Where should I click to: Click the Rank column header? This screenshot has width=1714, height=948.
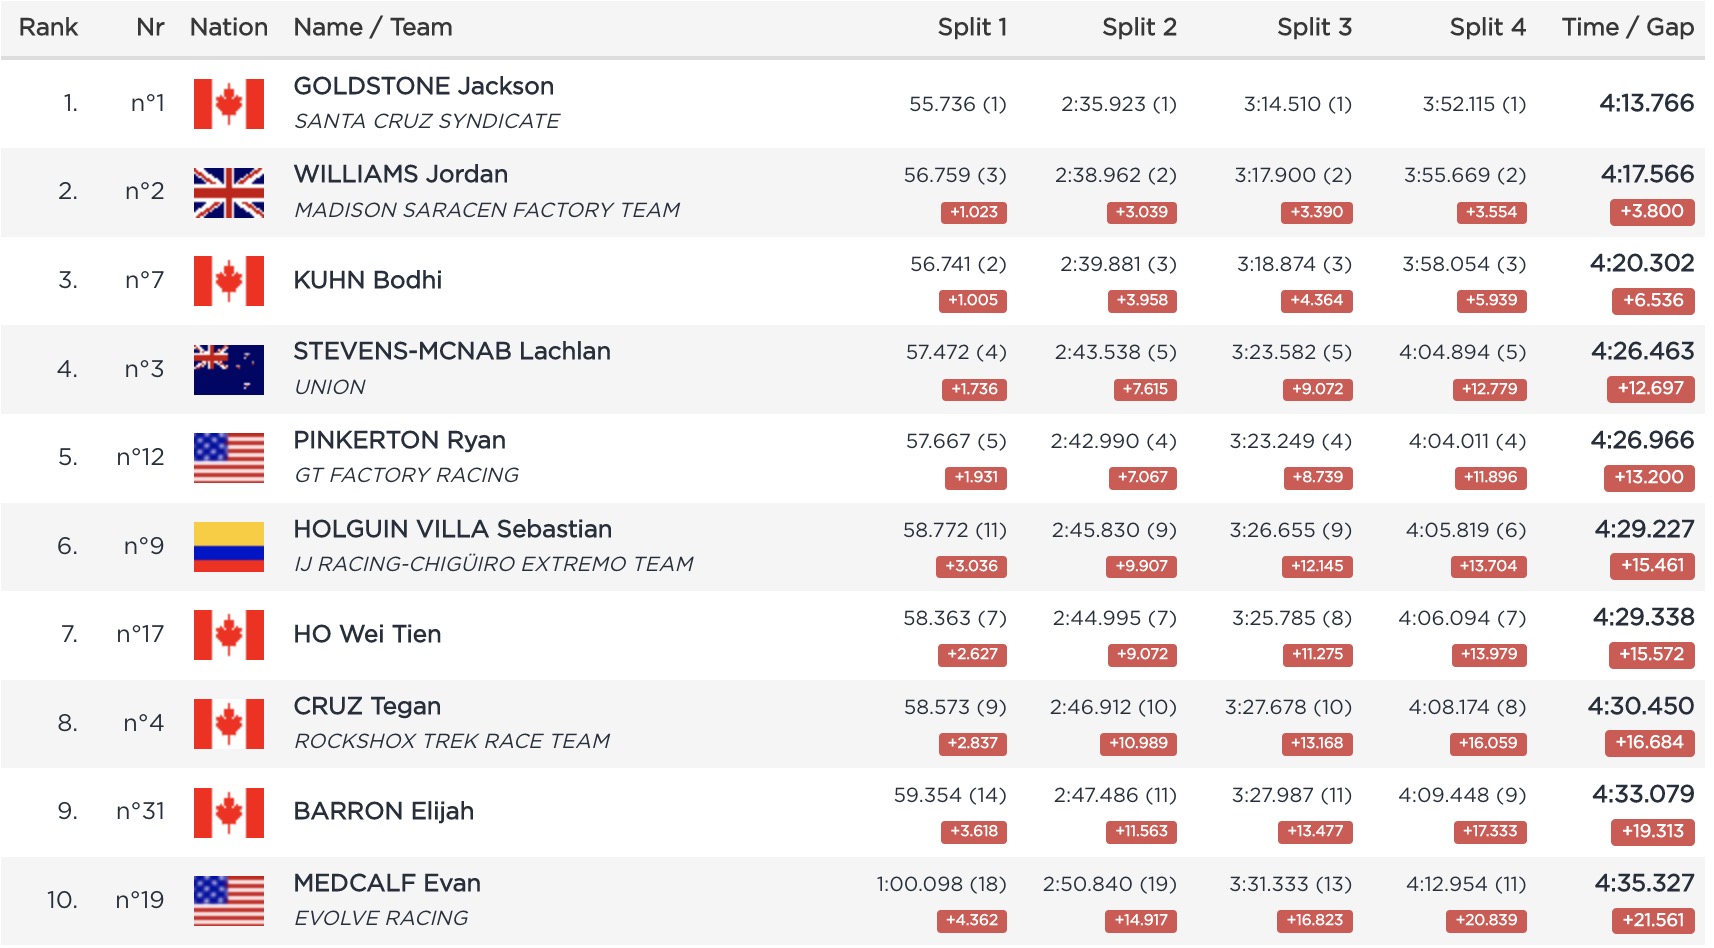tap(48, 27)
